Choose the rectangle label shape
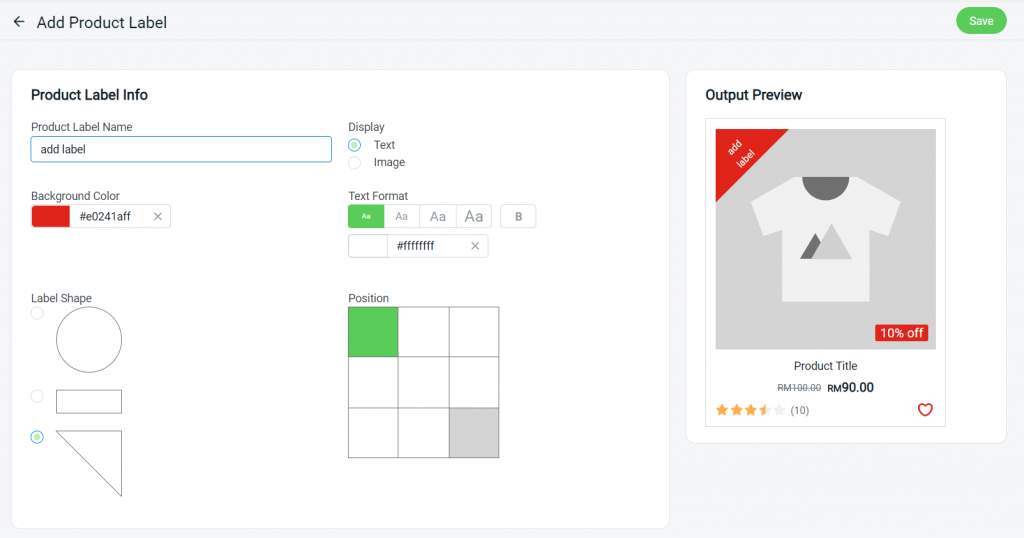 [37, 396]
